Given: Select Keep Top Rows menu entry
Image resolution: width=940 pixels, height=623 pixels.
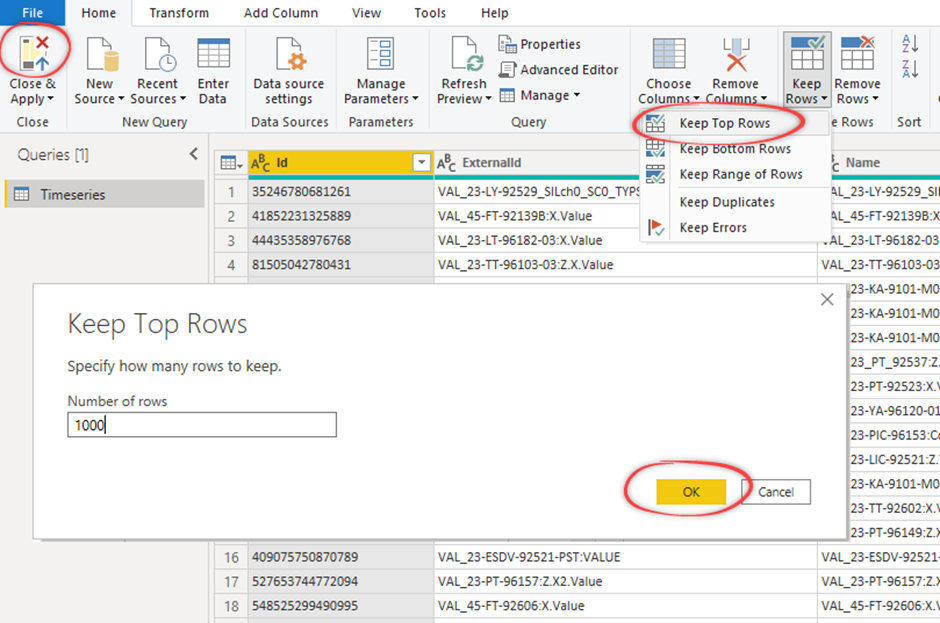Looking at the screenshot, I should pos(735,123).
